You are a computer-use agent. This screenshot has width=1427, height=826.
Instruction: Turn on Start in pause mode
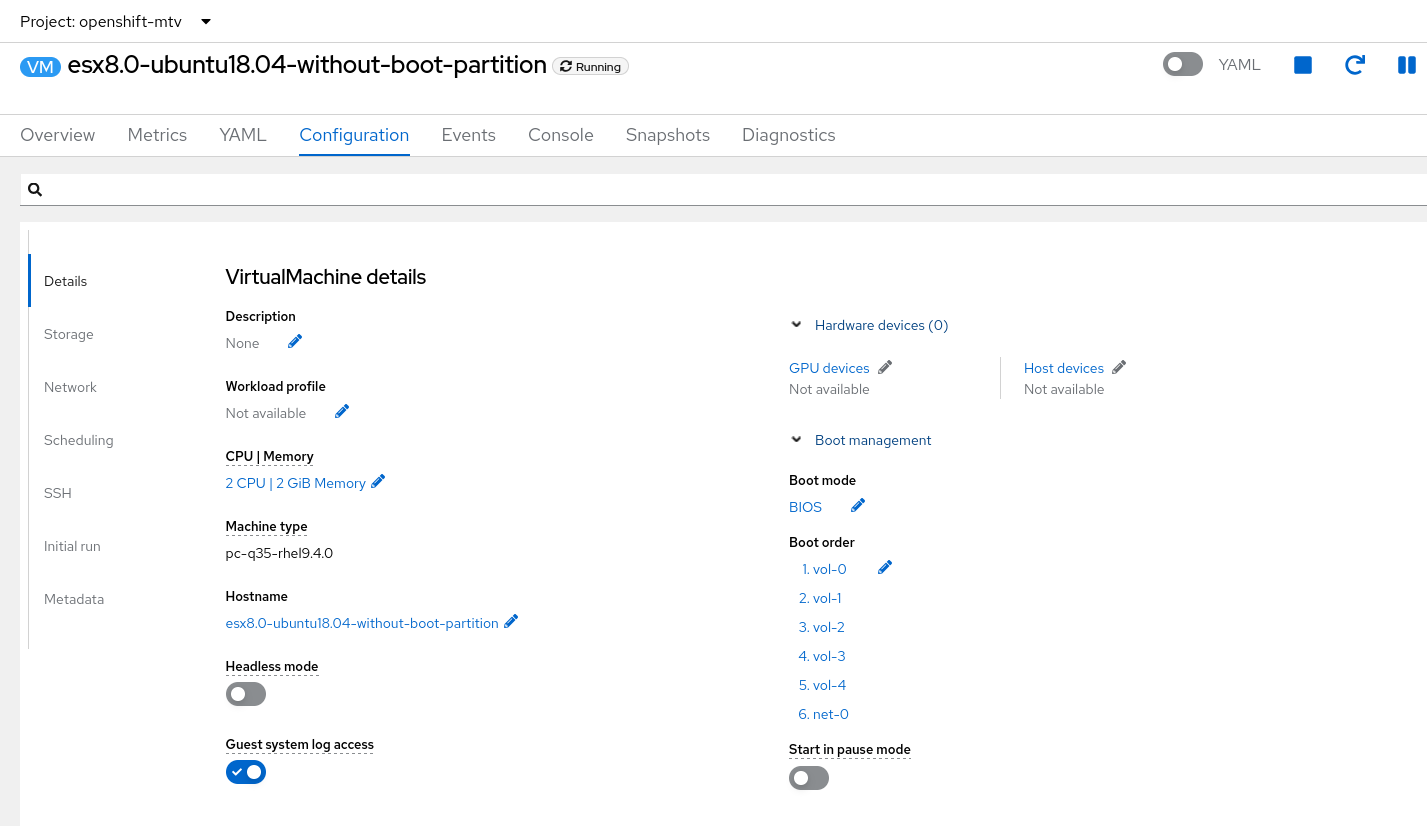click(809, 778)
